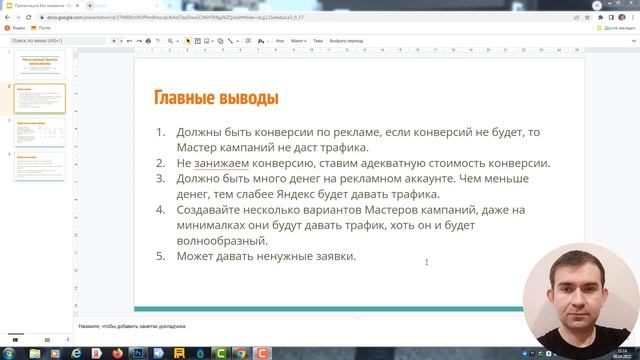Open Chrome three-dot menu
The width and height of the screenshot is (640, 360).
[x=633, y=18]
